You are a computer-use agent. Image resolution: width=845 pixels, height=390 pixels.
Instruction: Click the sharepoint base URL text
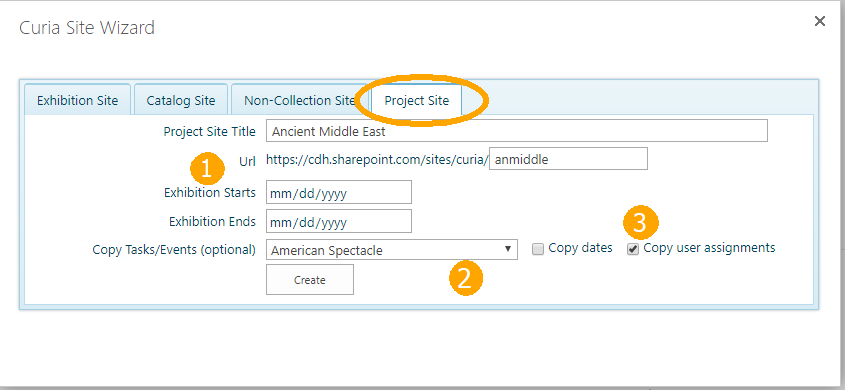pos(377,159)
